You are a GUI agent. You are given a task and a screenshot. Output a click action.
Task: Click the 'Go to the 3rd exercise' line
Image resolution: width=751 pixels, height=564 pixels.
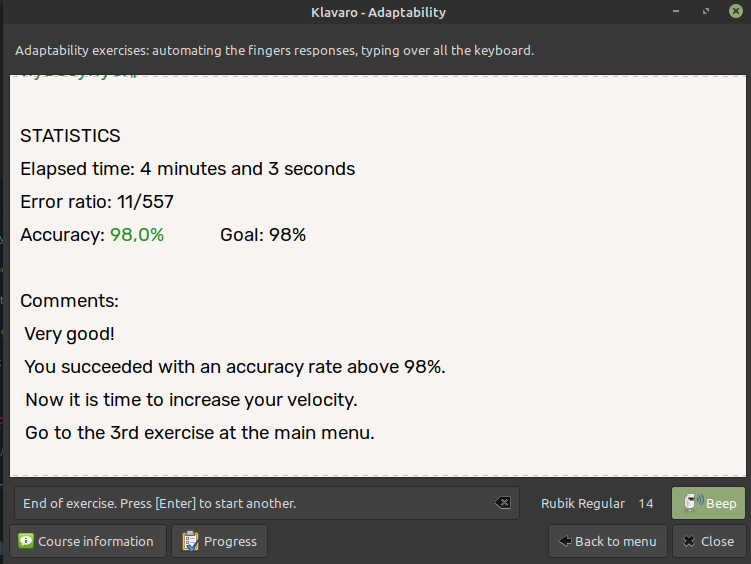coord(199,433)
